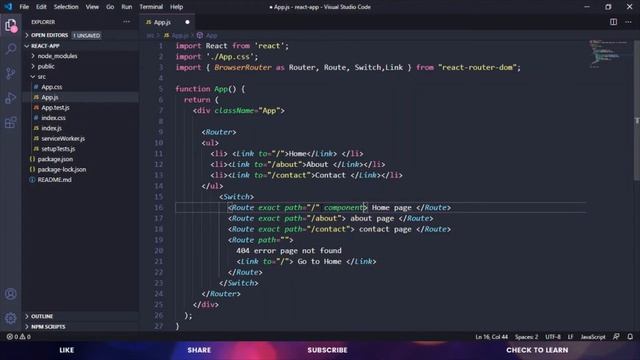
Task: Click the feedback icon in status bar
Action: click(616, 337)
